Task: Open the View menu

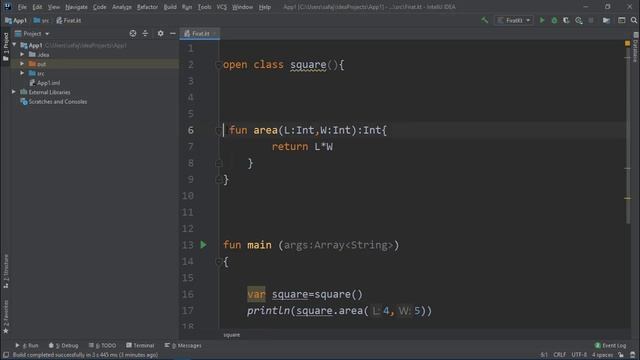Action: (x=53, y=7)
